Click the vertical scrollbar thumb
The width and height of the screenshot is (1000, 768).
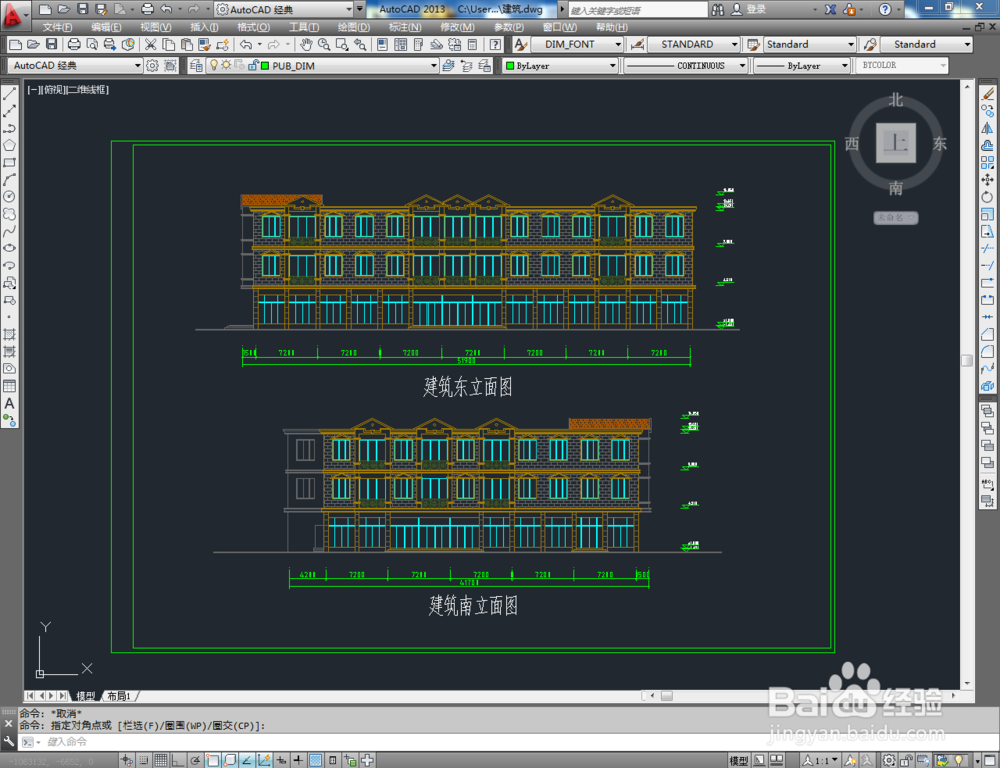tap(967, 360)
